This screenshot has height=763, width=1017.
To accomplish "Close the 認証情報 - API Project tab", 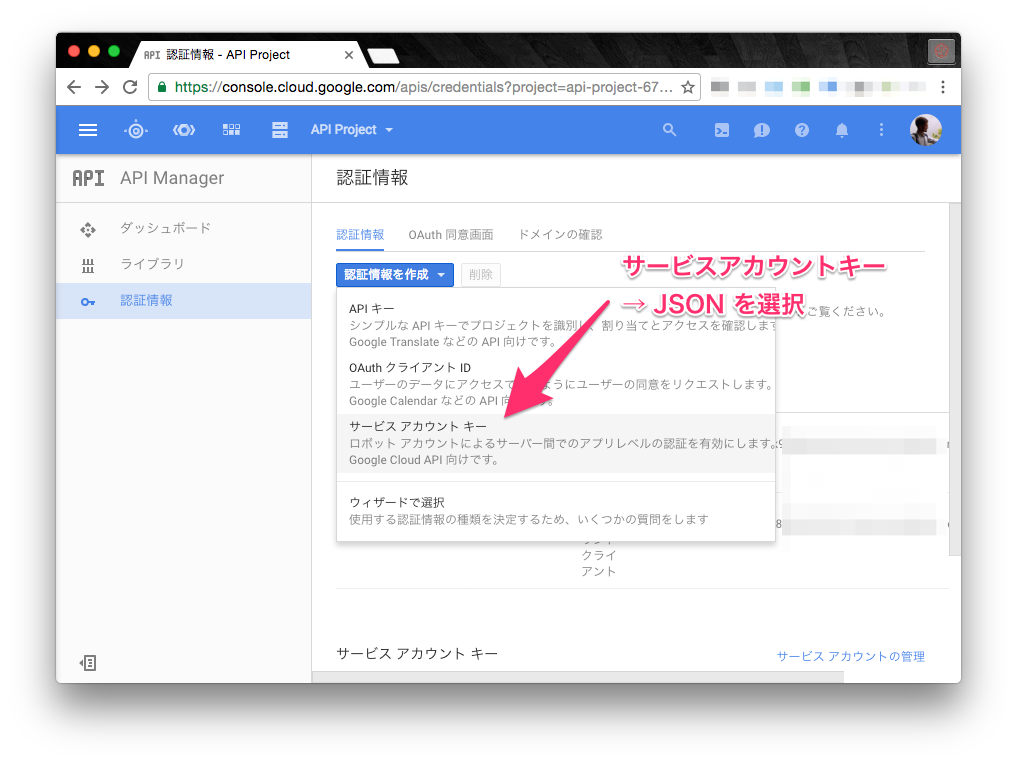I will click(x=348, y=55).
